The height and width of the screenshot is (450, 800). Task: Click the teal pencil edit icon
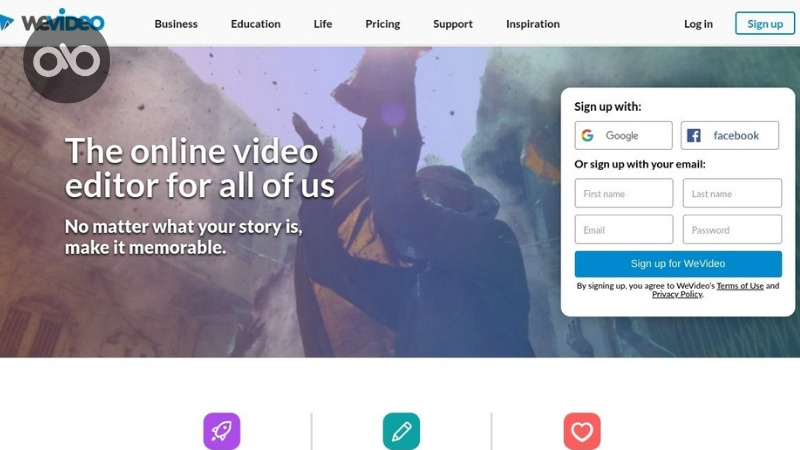[x=402, y=431]
